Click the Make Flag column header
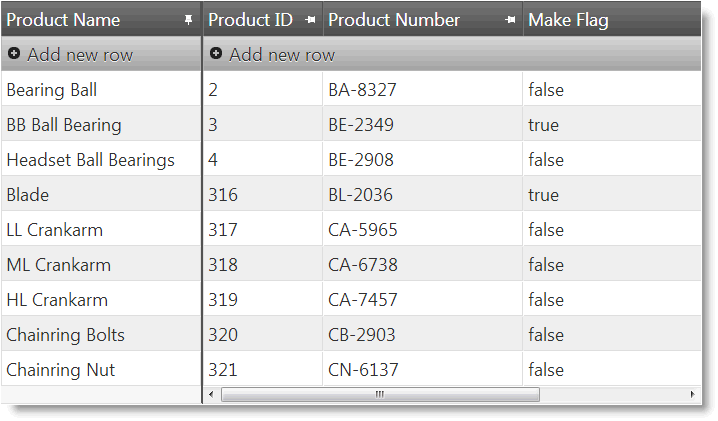The image size is (718, 421). tap(568, 20)
